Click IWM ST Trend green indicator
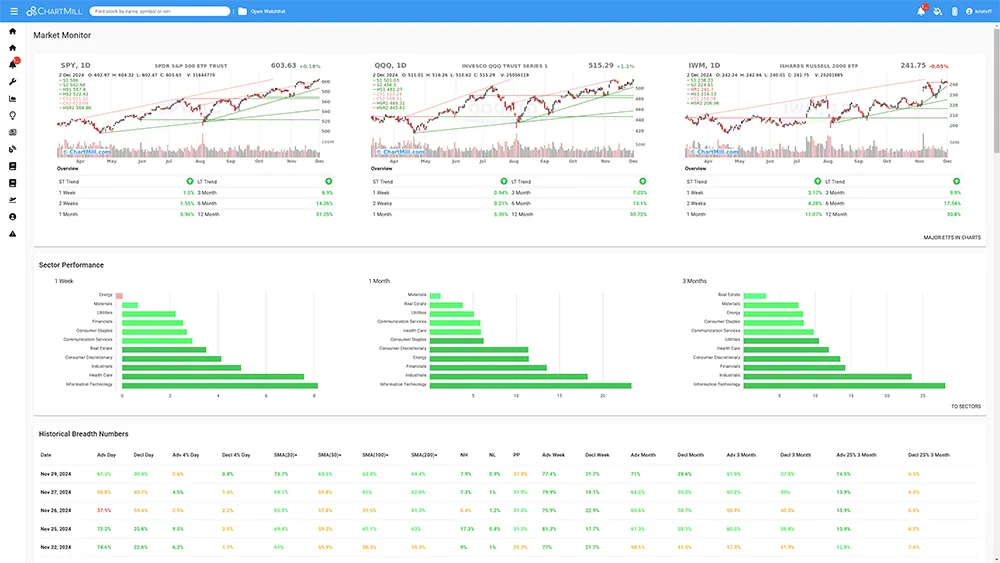This screenshot has height=563, width=1000. 818,182
